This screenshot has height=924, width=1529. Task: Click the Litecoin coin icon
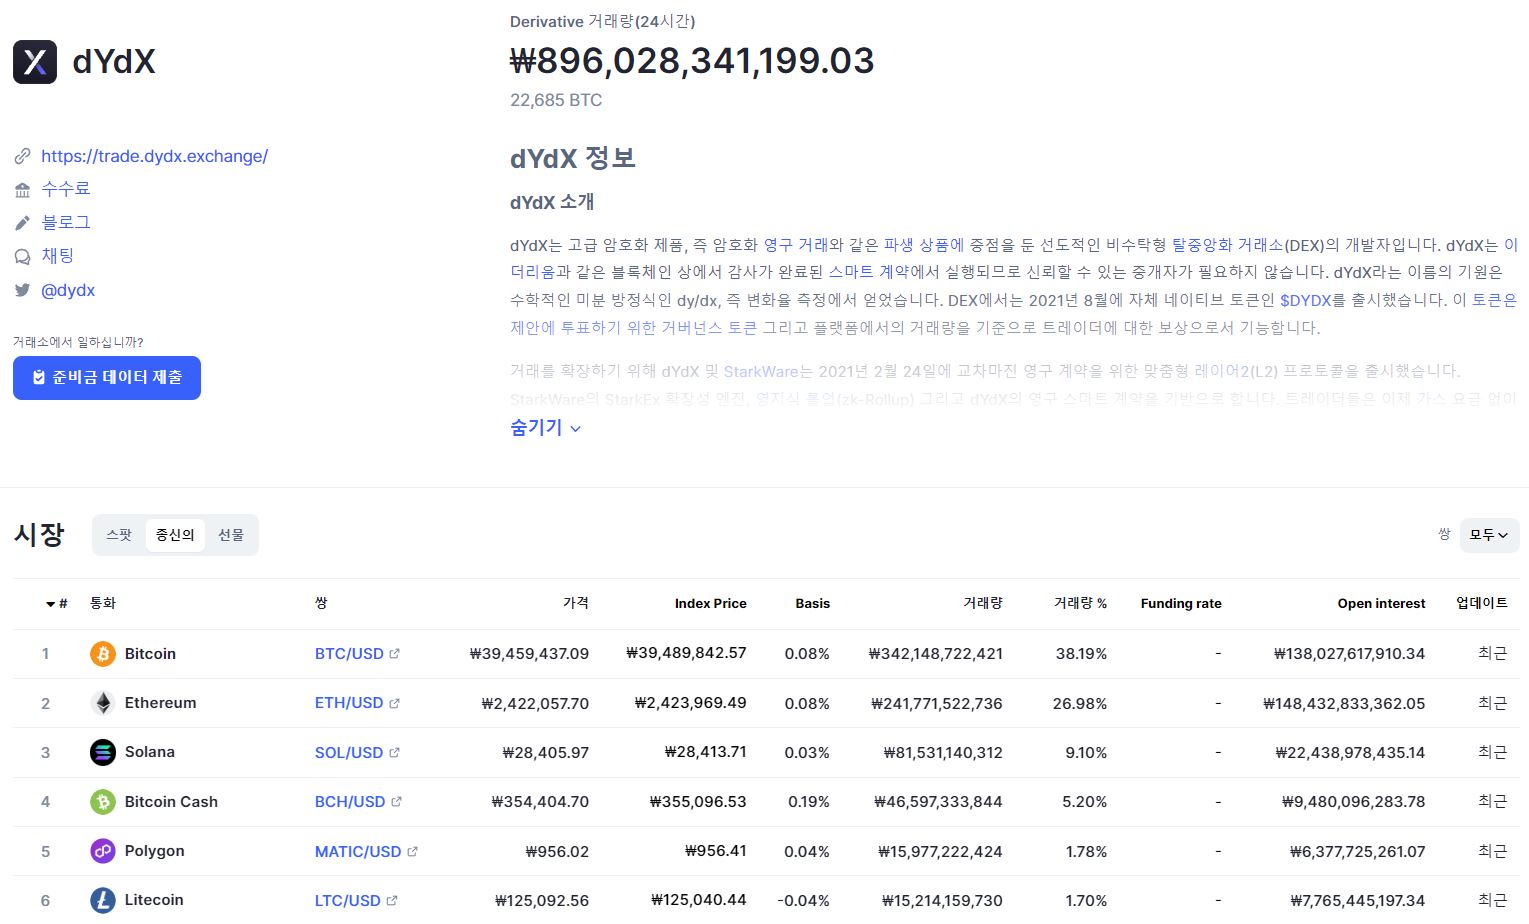[x=103, y=900]
